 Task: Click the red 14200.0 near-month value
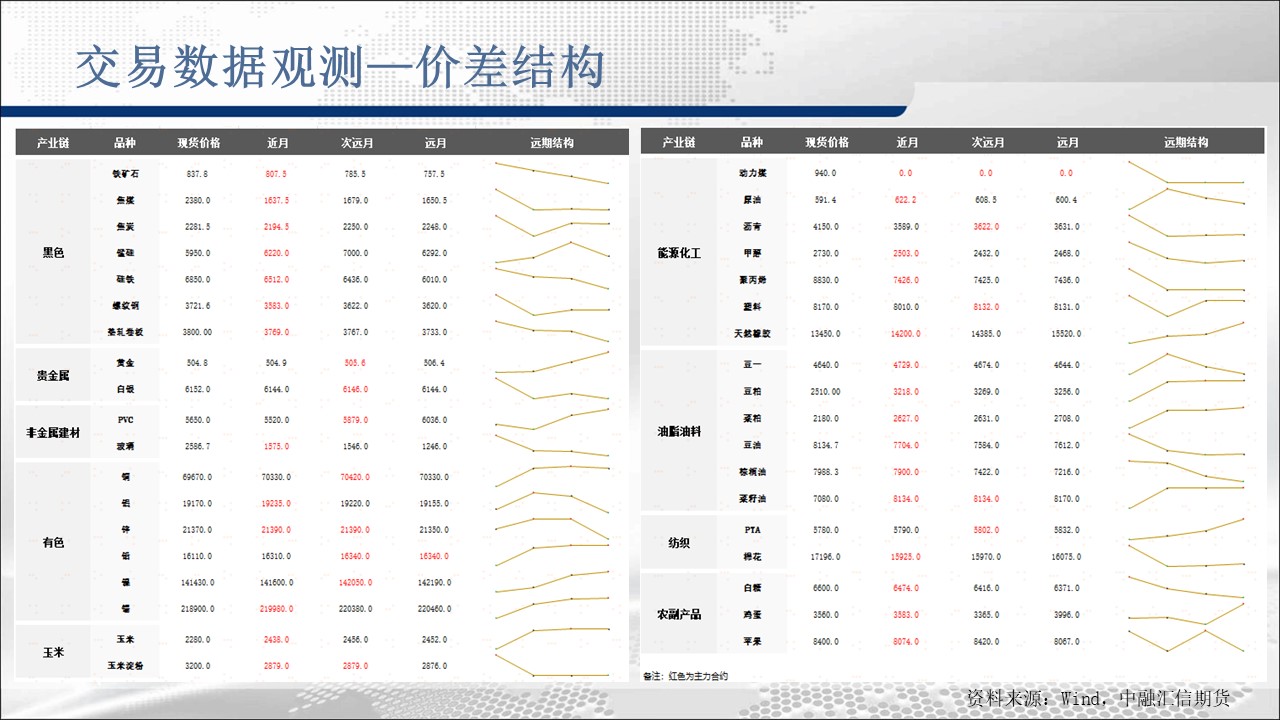click(905, 334)
